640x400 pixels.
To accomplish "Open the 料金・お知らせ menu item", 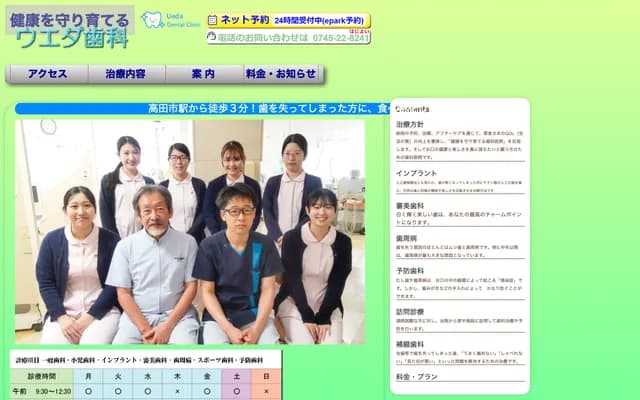I will [x=281, y=74].
